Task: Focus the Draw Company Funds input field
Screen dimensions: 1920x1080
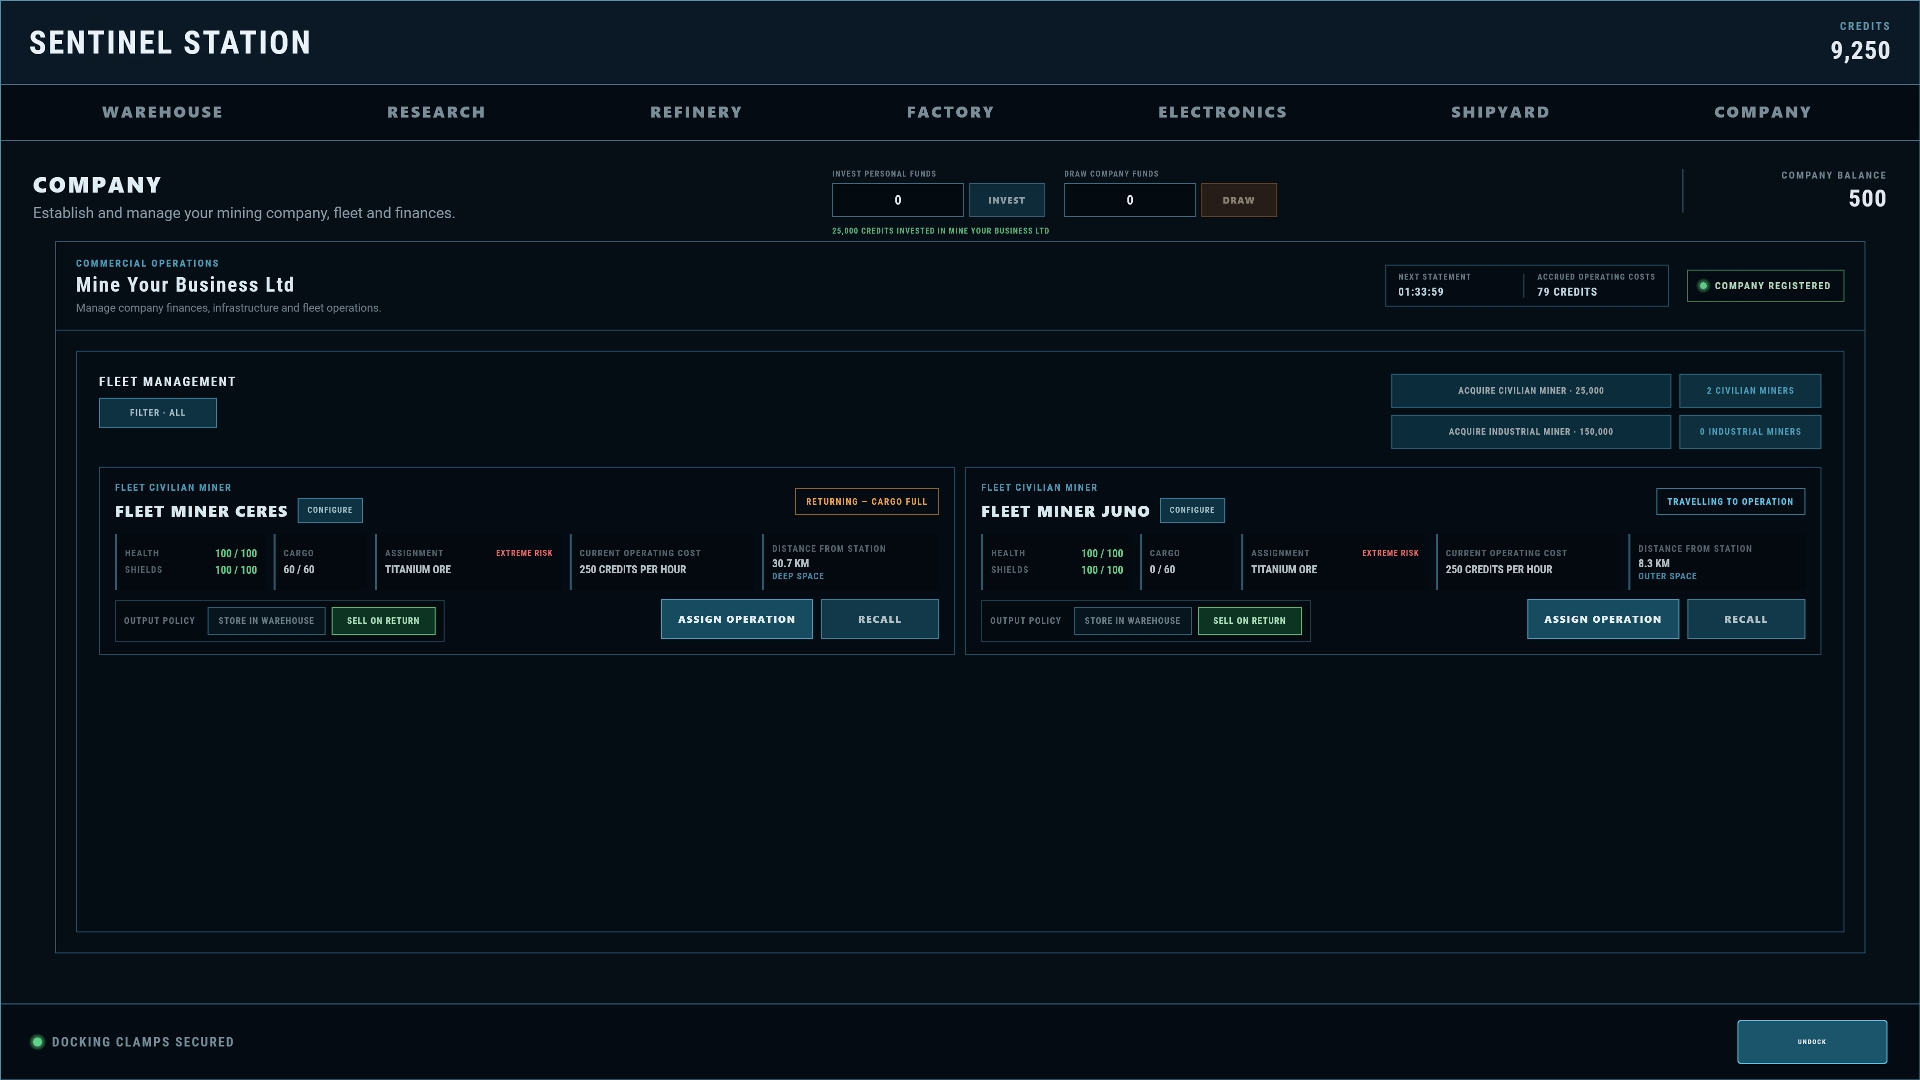Action: pos(1130,200)
